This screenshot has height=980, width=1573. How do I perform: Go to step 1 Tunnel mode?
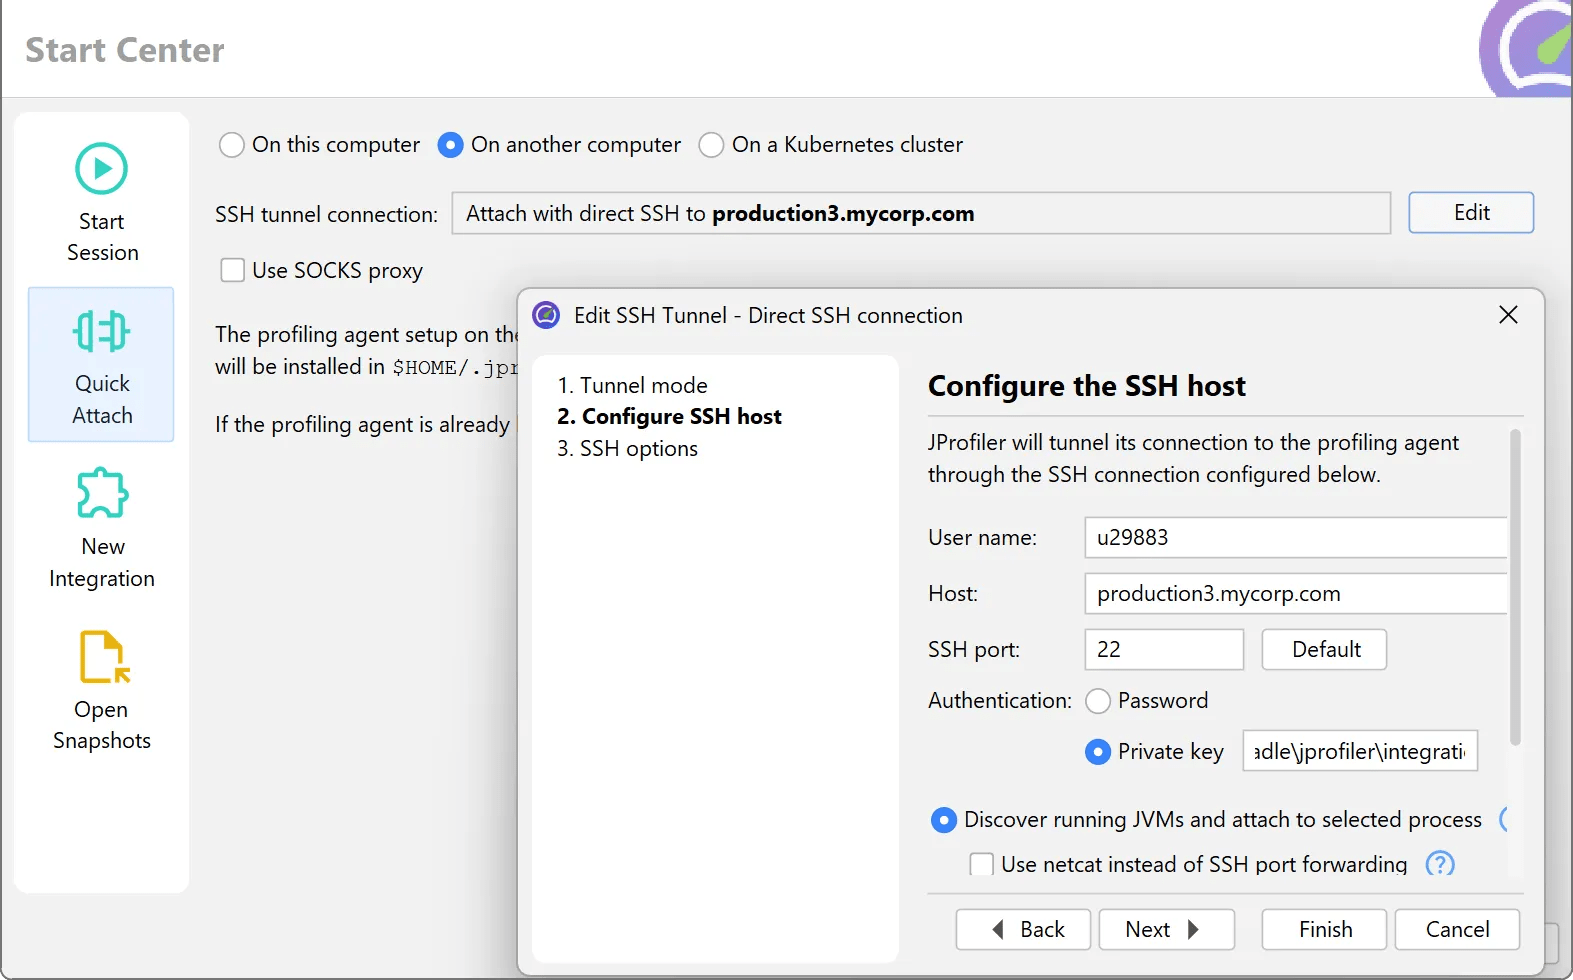coord(633,385)
